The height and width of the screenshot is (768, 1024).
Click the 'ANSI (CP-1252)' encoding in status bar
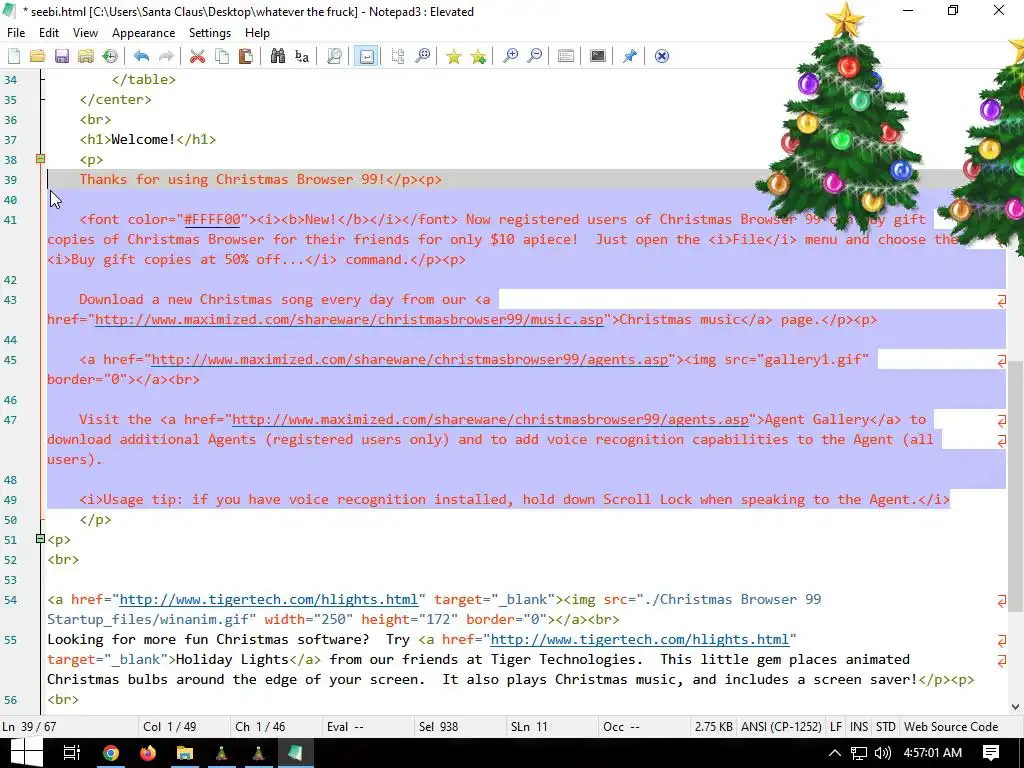pos(781,727)
